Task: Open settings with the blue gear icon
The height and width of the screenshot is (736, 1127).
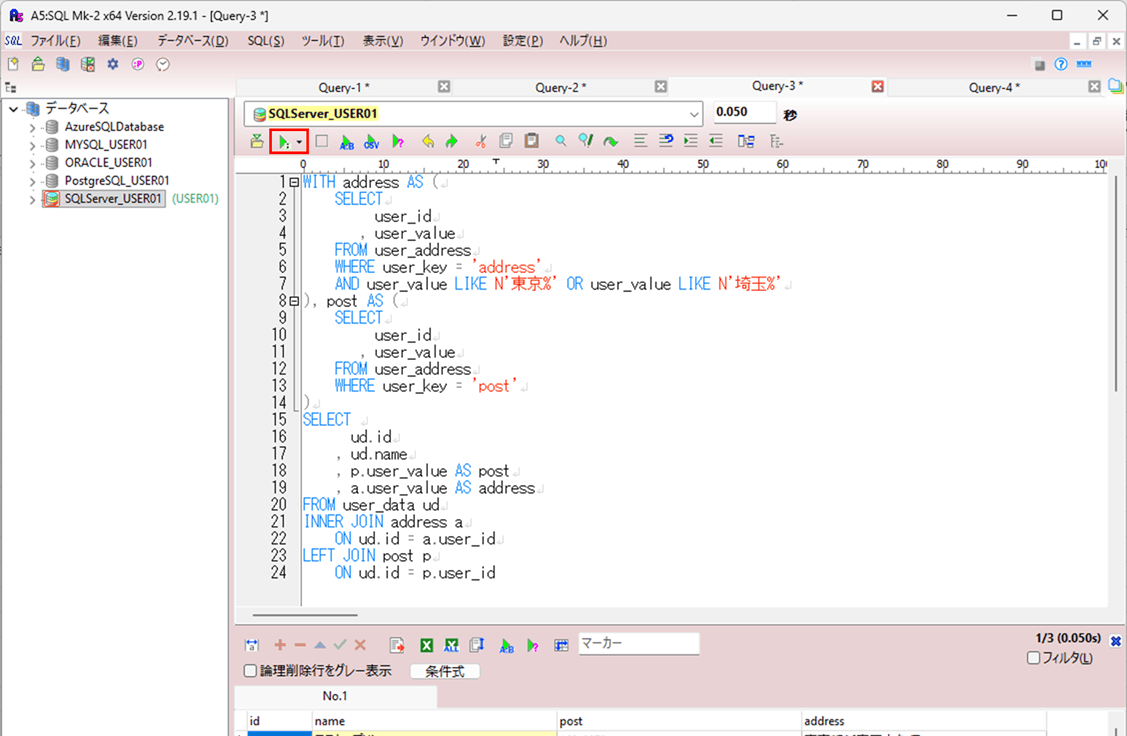Action: pyautogui.click(x=113, y=64)
